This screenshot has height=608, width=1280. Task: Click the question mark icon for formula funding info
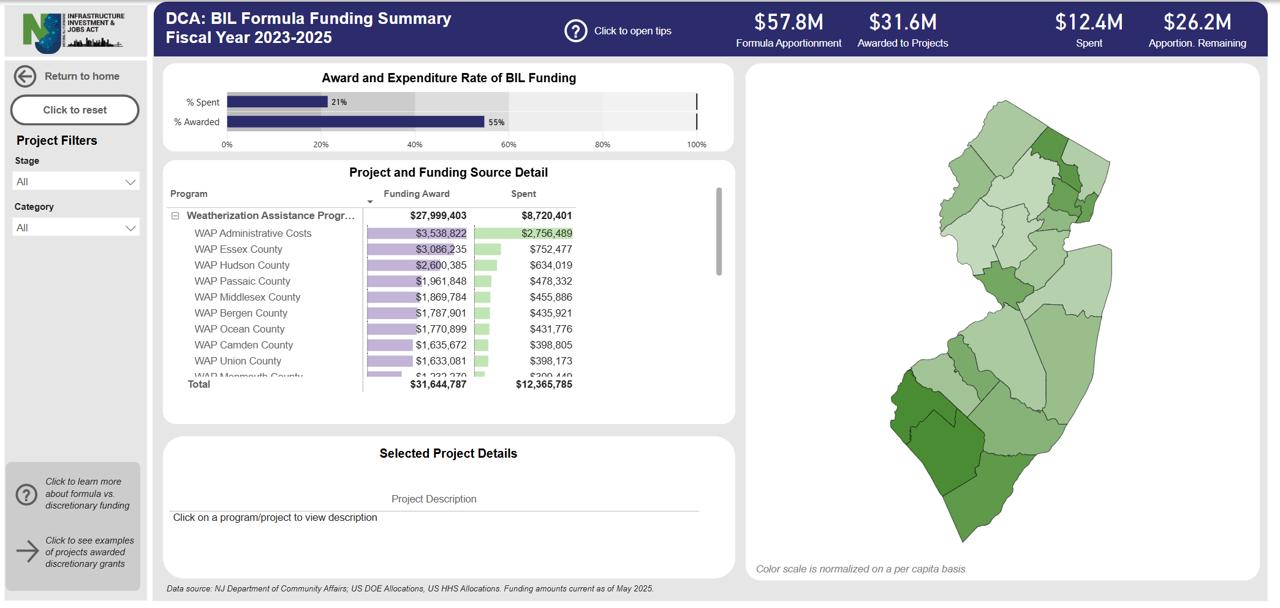[x=27, y=494]
